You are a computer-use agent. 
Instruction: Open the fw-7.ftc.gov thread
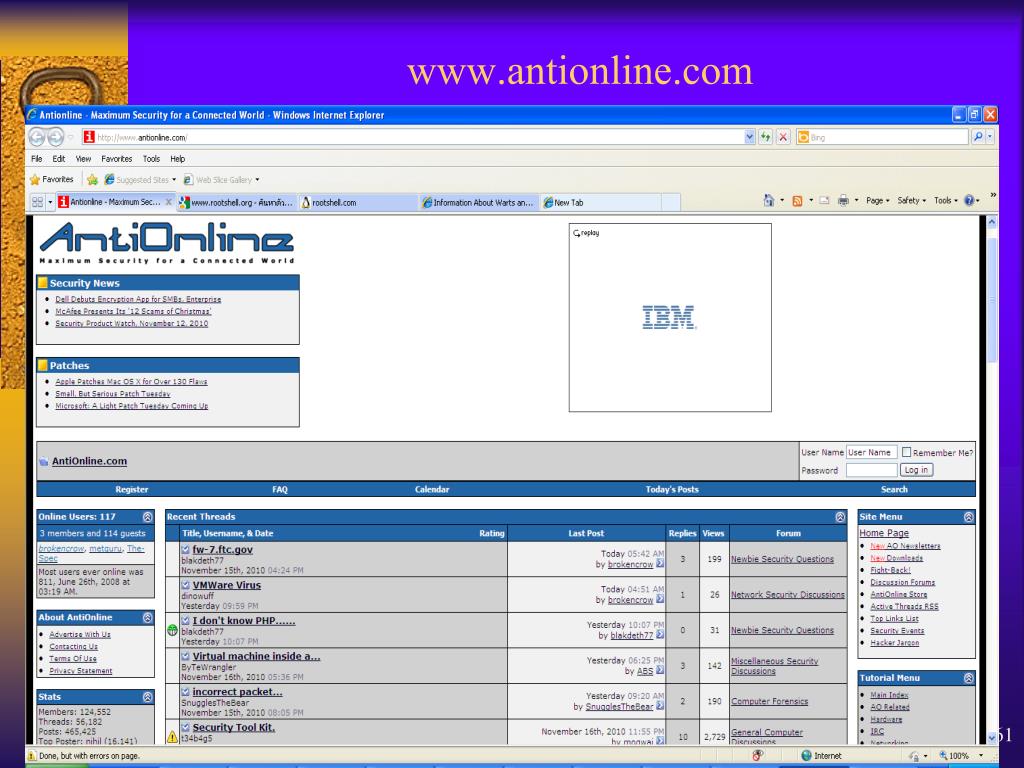tap(222, 550)
